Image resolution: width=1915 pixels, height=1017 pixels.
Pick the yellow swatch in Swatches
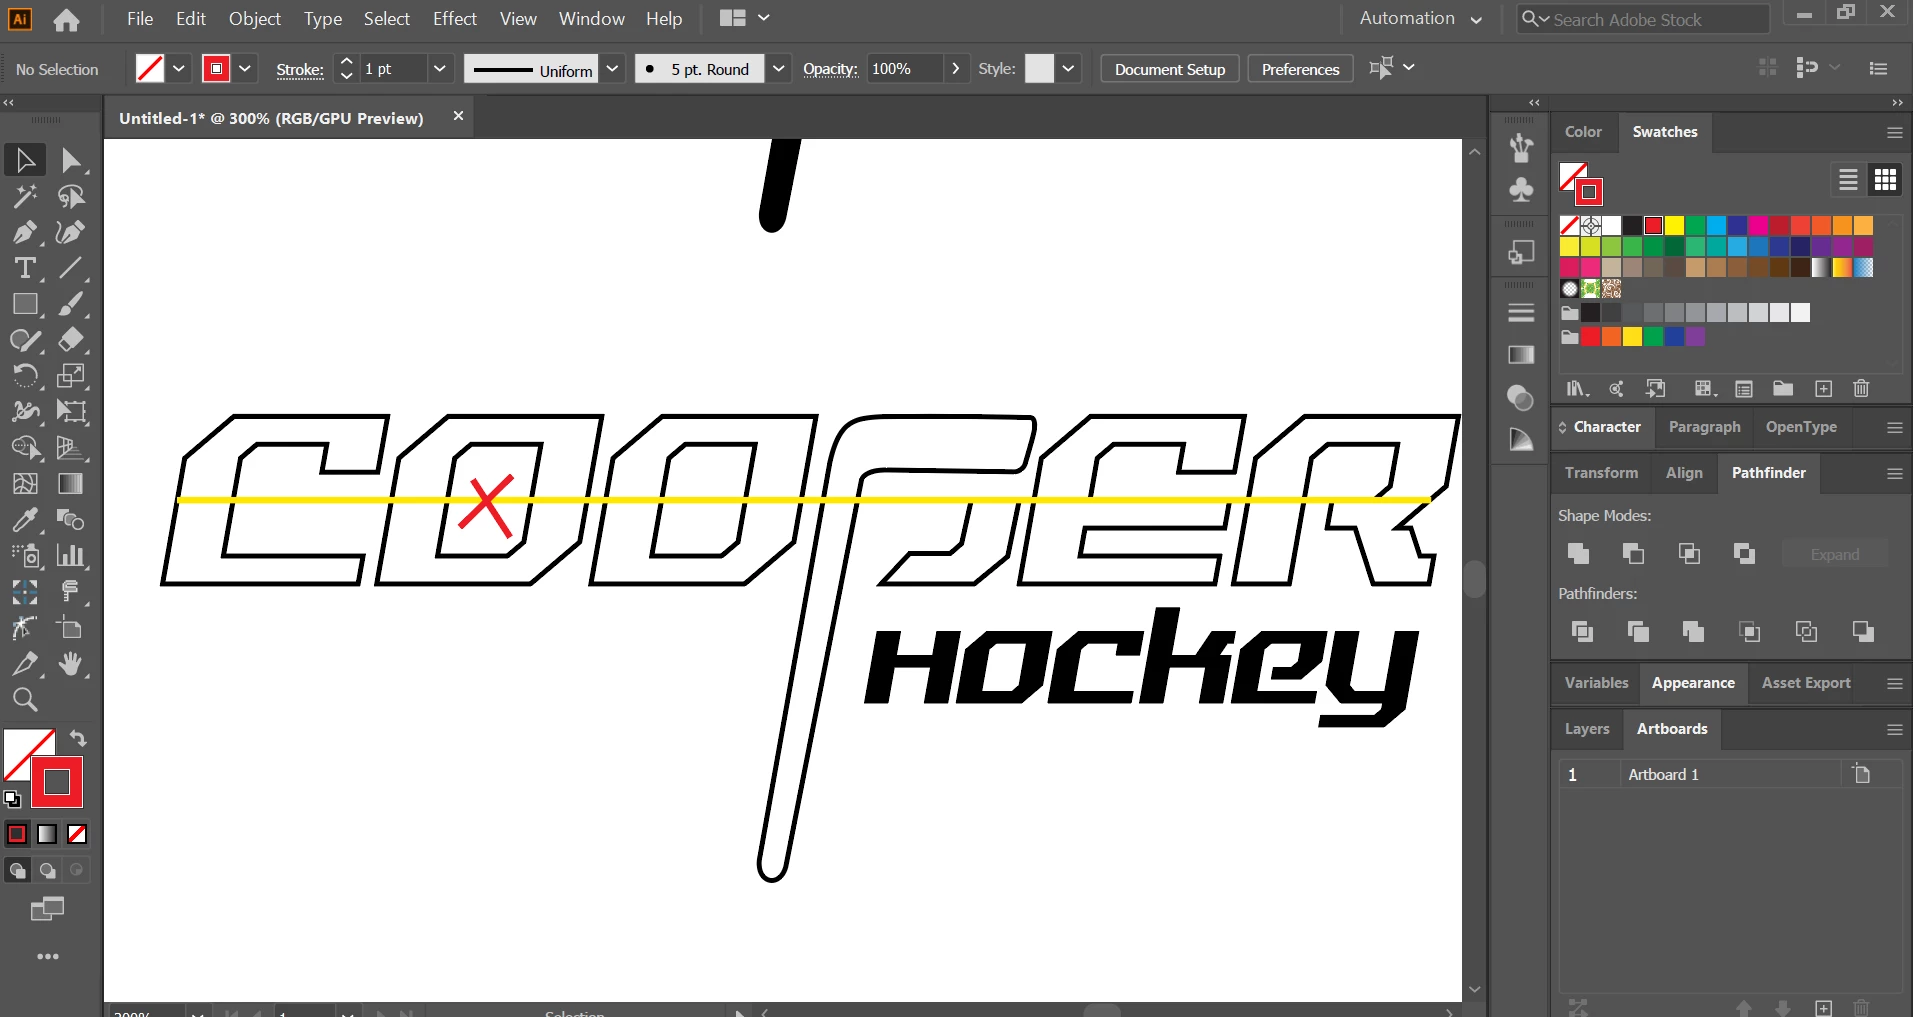point(1675,226)
